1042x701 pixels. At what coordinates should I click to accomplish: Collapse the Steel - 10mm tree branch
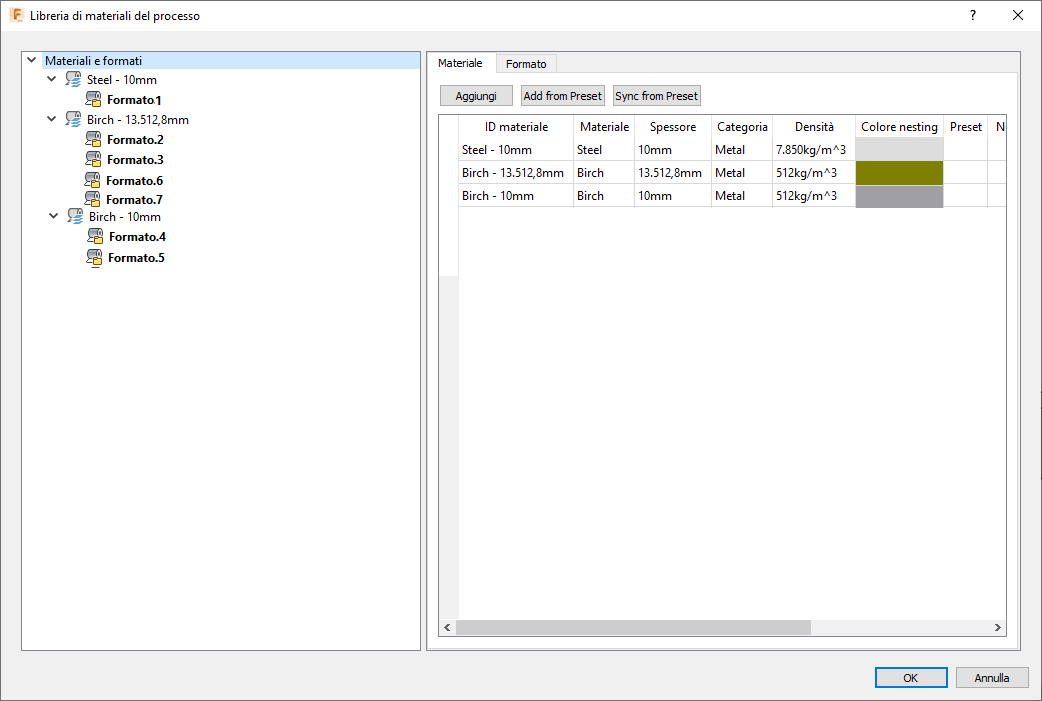point(51,79)
